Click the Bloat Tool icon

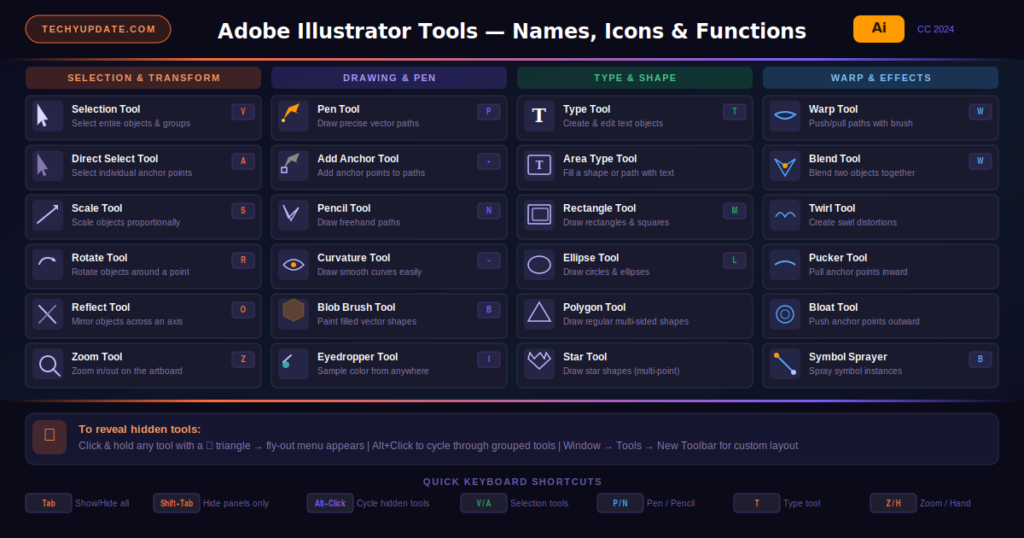point(784,315)
